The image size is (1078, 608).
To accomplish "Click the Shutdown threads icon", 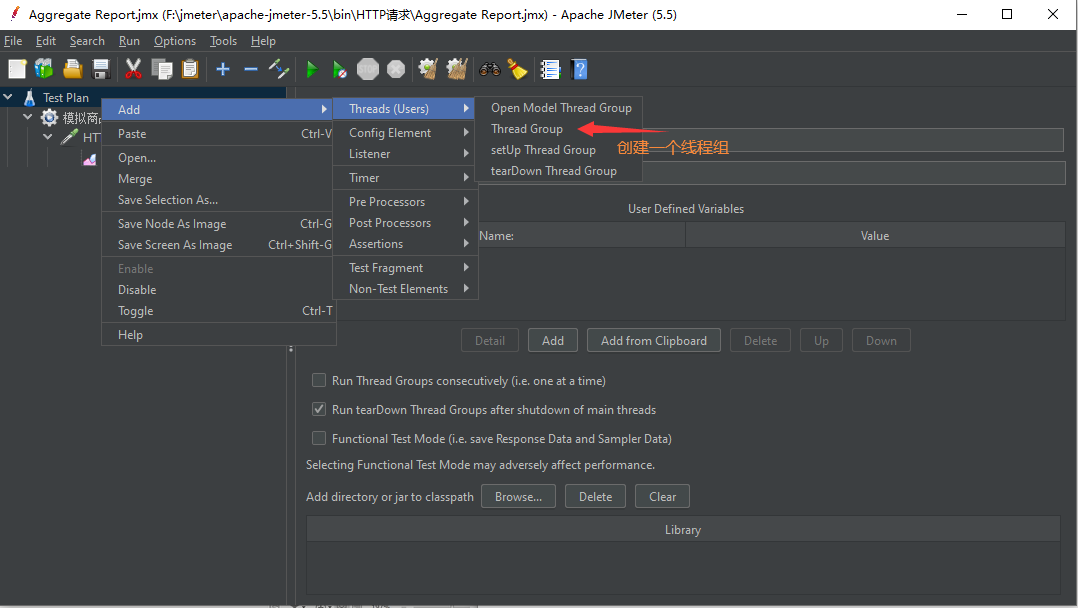I will click(396, 69).
